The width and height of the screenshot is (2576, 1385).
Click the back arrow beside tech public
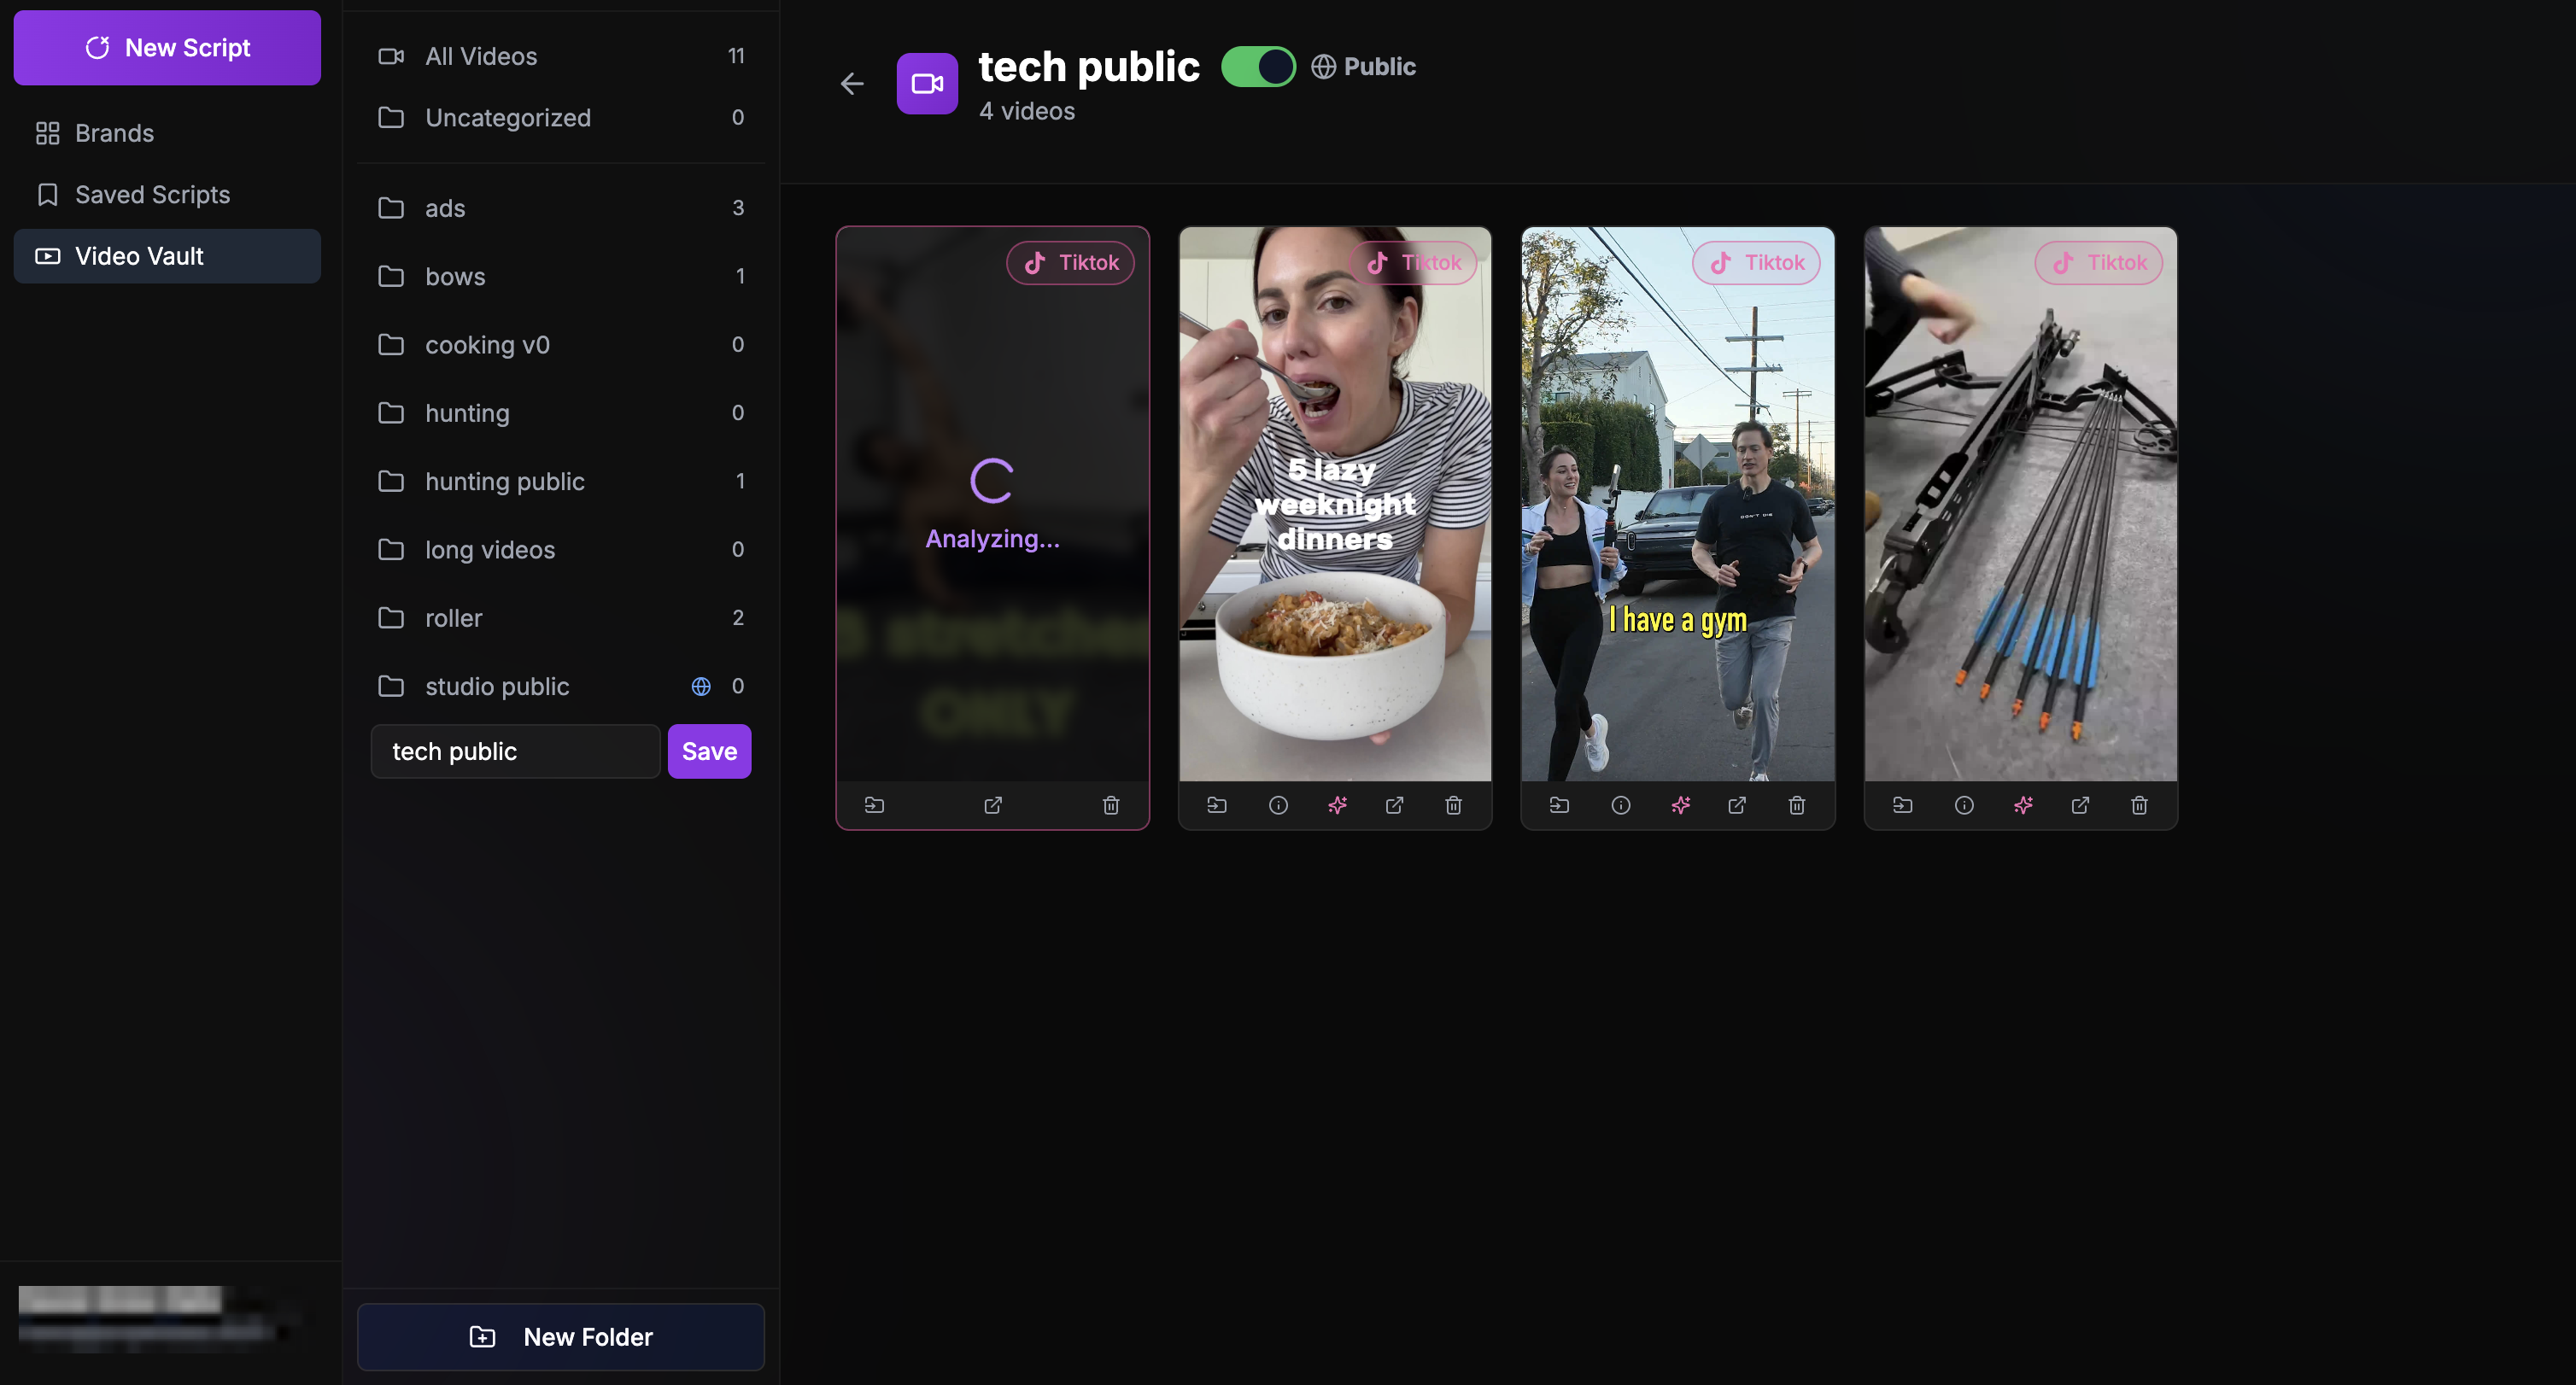coord(851,84)
